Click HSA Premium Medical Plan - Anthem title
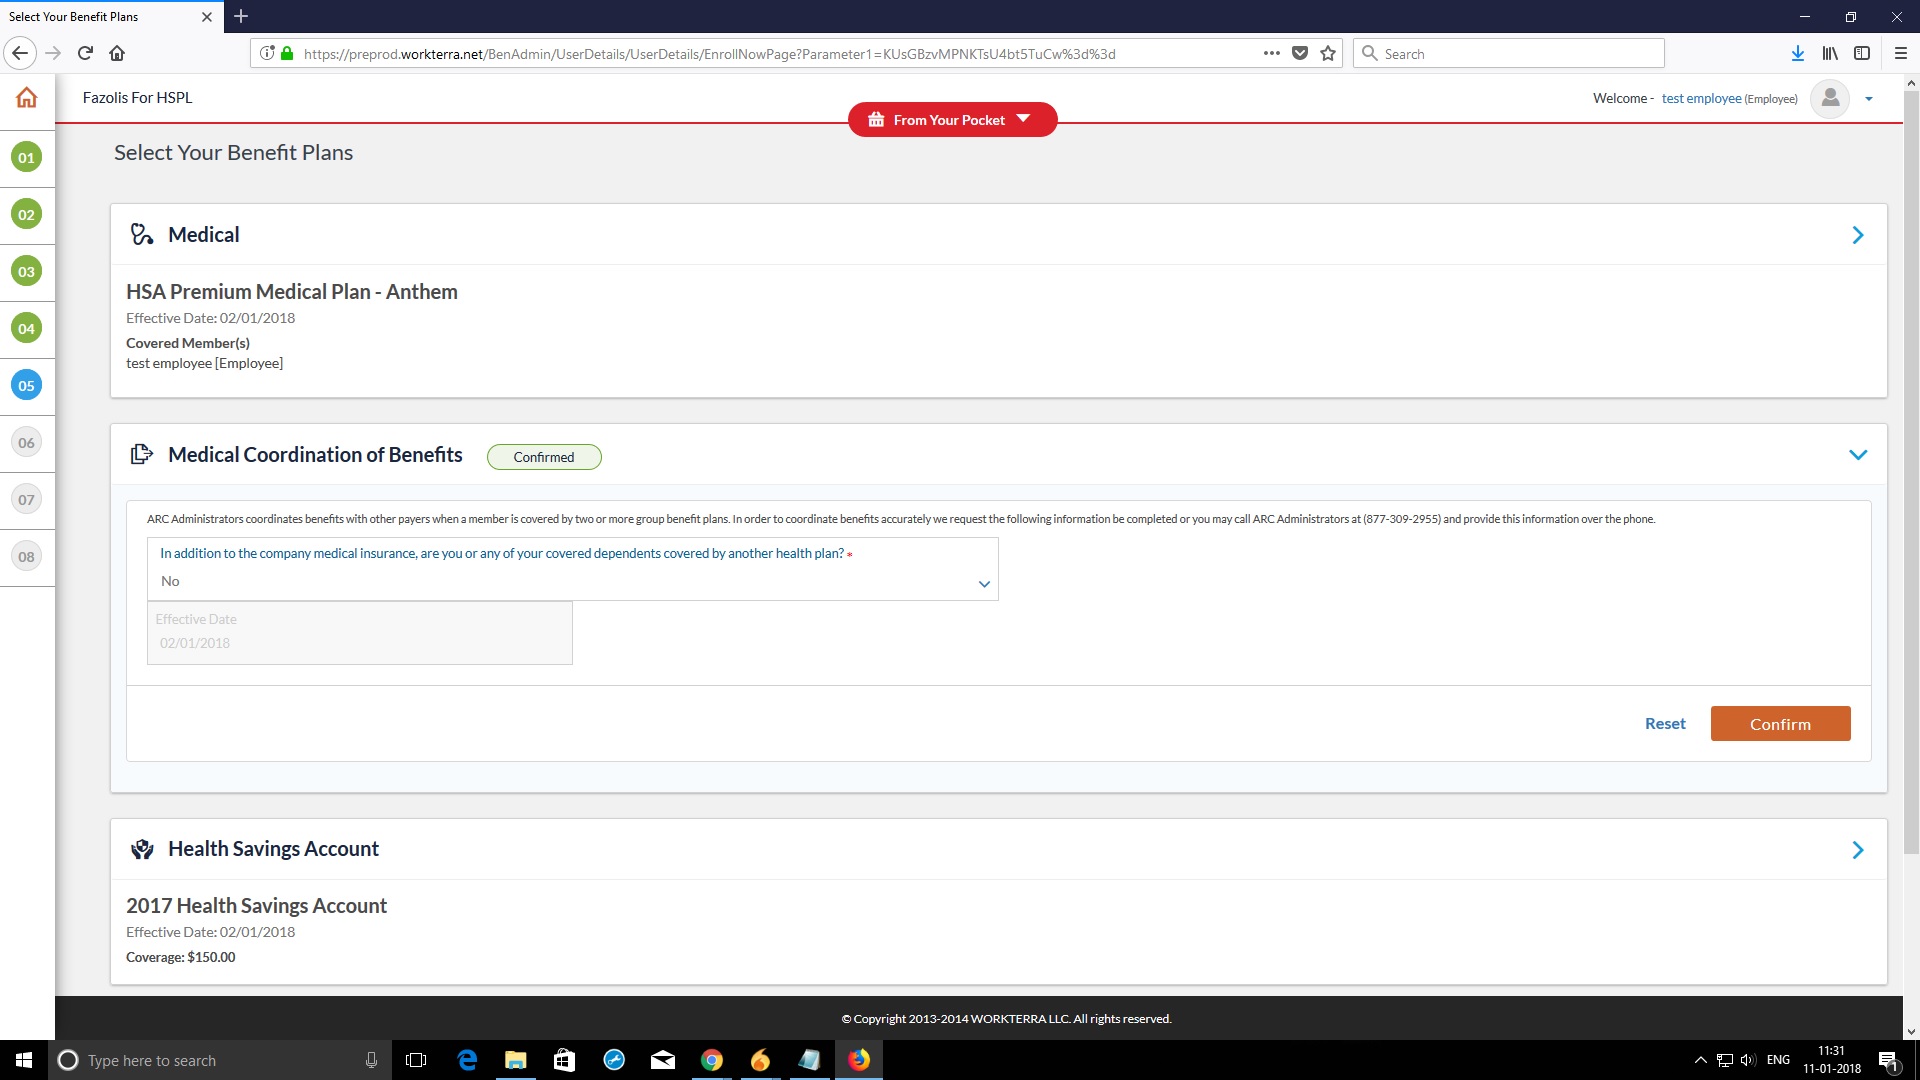1920x1080 pixels. pos(292,292)
